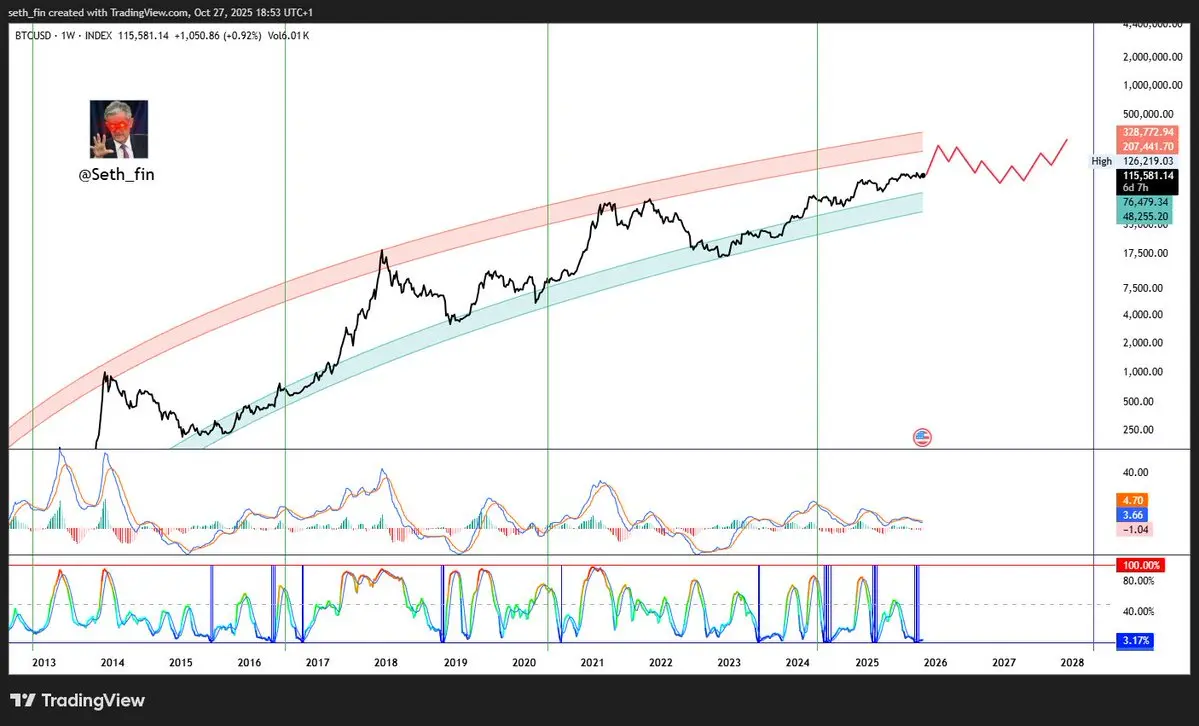Viewport: 1199px width, 726px height.
Task: Click the 500,000.00 price axis label
Action: coord(1148,114)
